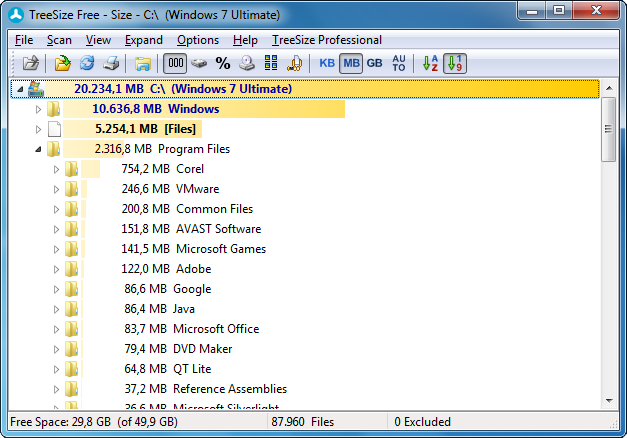Click the Program Files folder icon

[x=54, y=149]
